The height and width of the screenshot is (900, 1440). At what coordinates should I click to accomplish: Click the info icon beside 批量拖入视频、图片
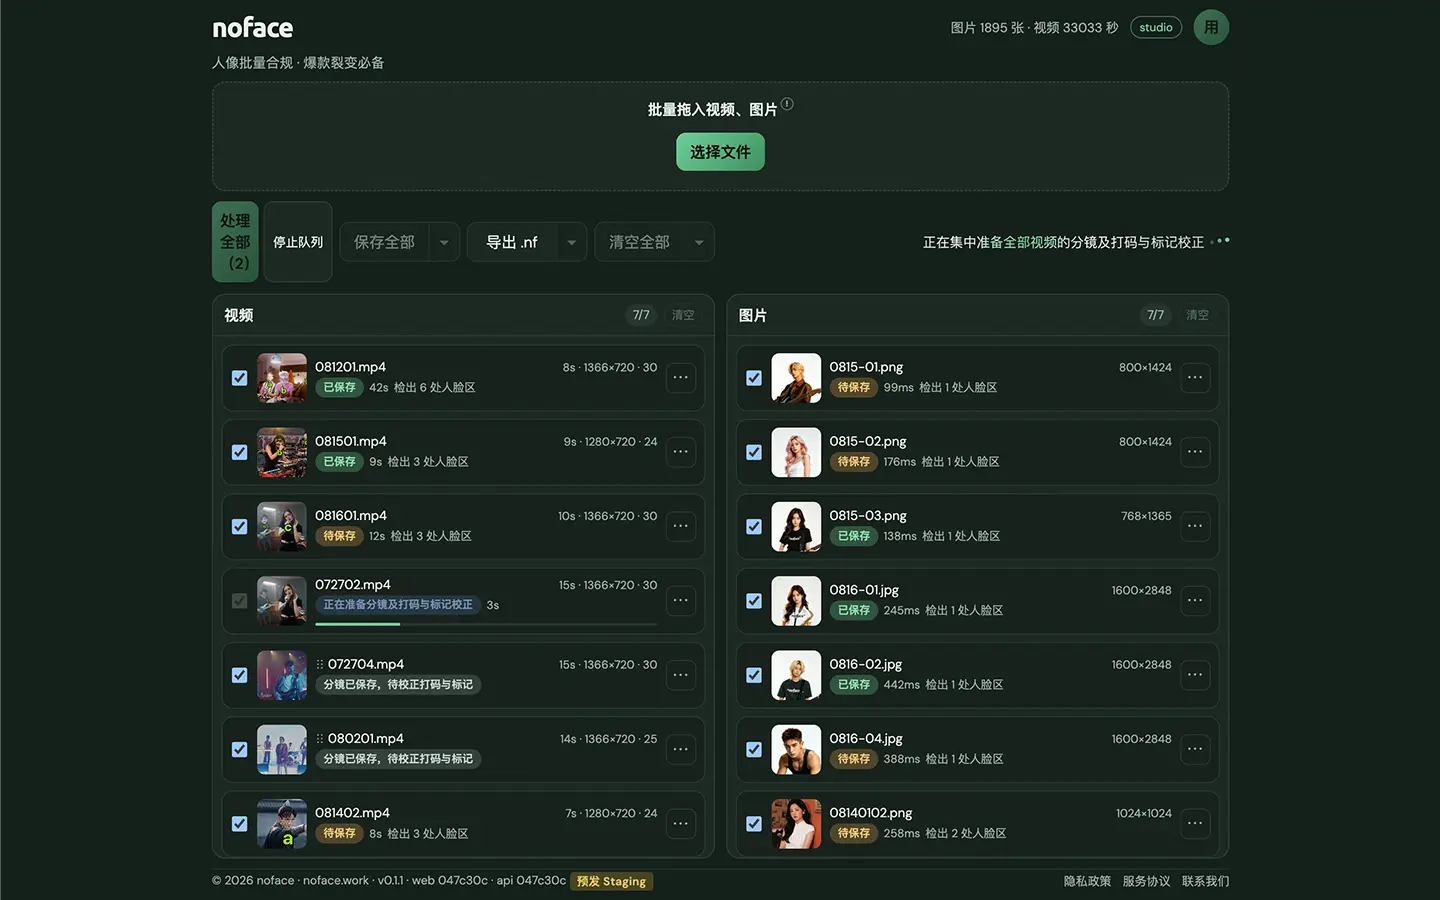tap(788, 104)
